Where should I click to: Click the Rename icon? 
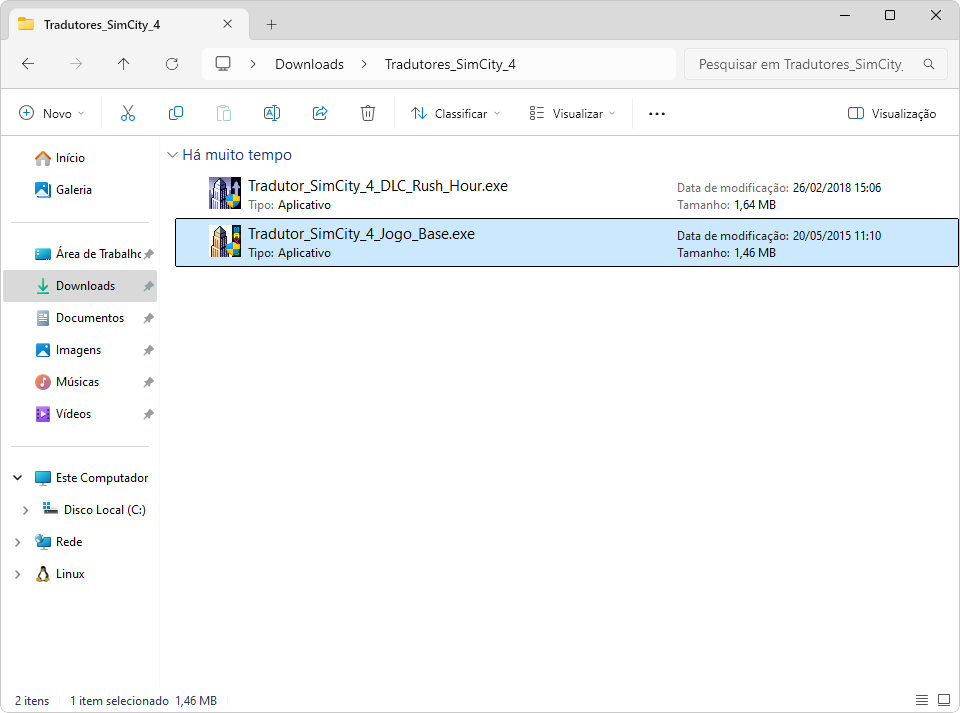272,113
